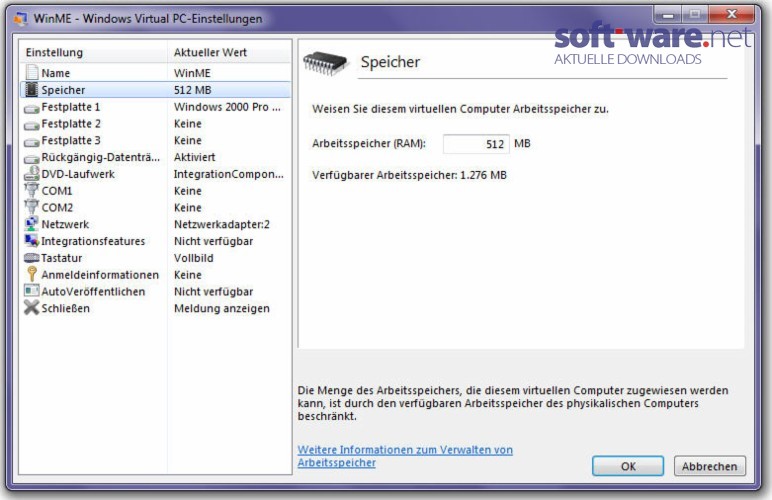The height and width of the screenshot is (500, 772).
Task: Click the COM2 port icon
Action: pyautogui.click(x=32, y=207)
